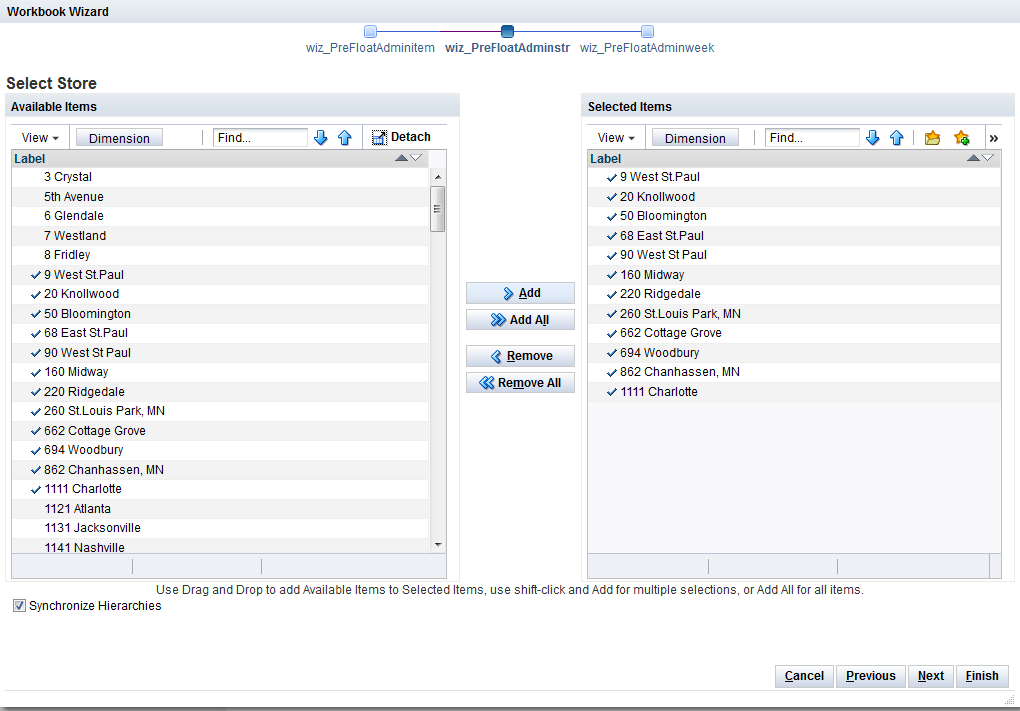Select 90 West St Paul in Selected Items

(x=794, y=255)
